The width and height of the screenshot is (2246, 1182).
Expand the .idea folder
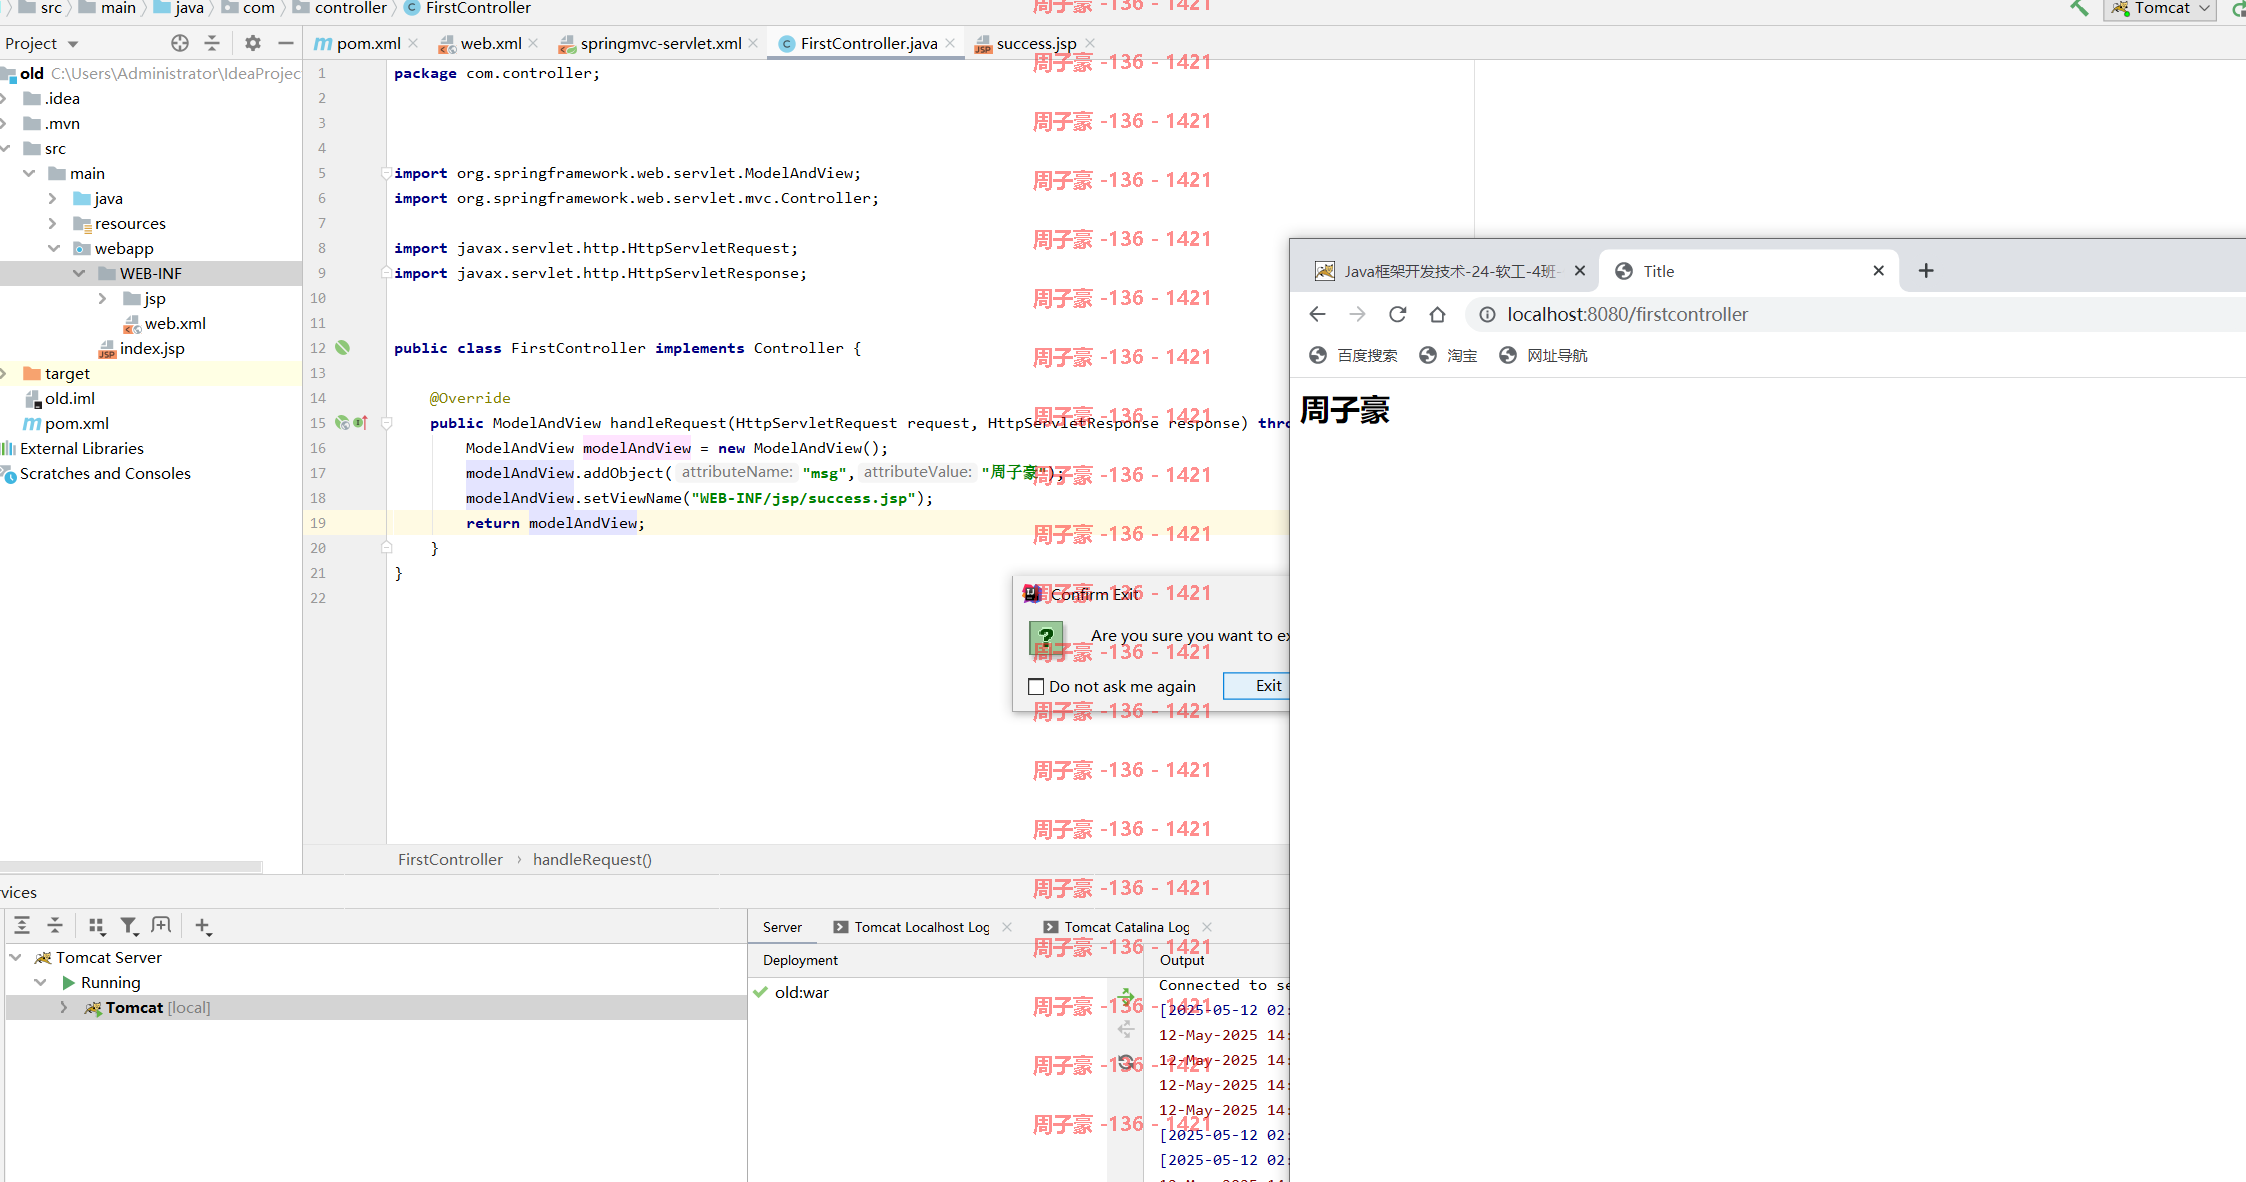click(x=5, y=98)
